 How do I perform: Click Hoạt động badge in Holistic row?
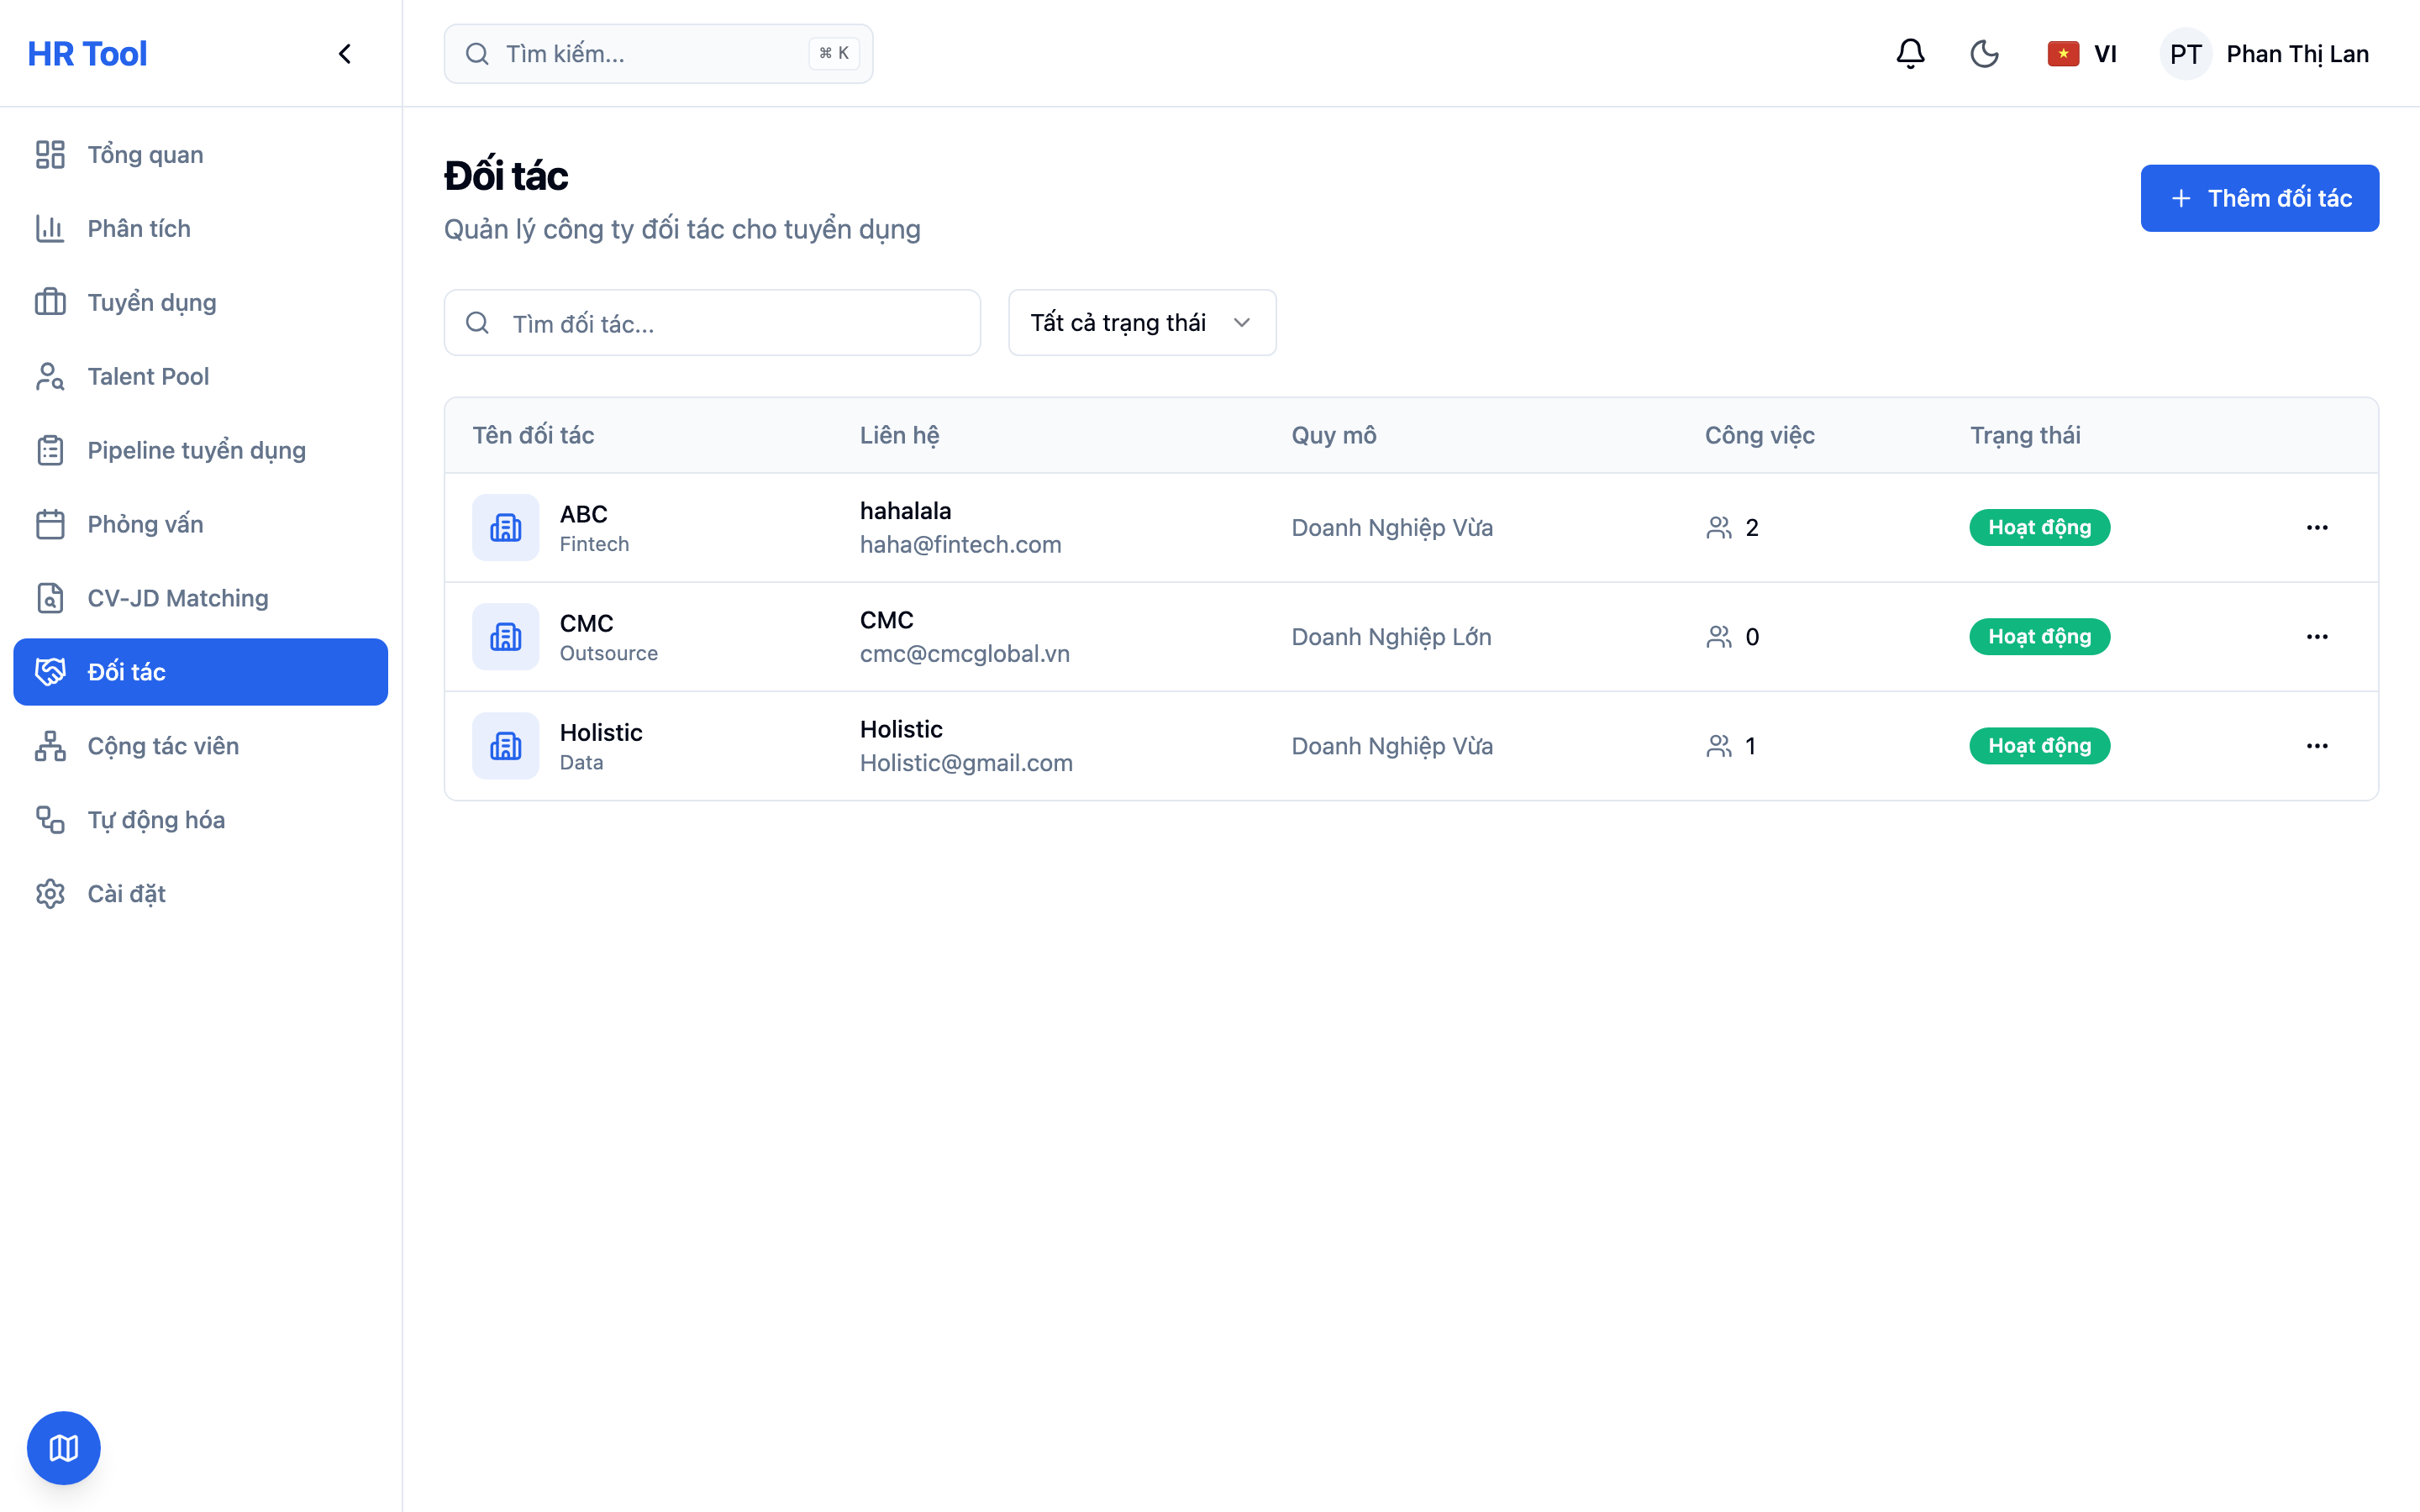click(x=2039, y=746)
